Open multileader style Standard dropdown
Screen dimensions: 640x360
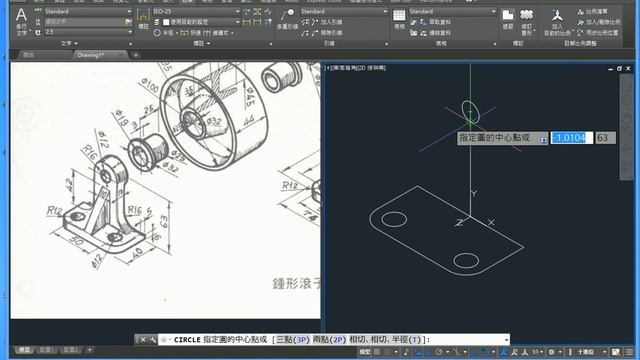[x=344, y=11]
